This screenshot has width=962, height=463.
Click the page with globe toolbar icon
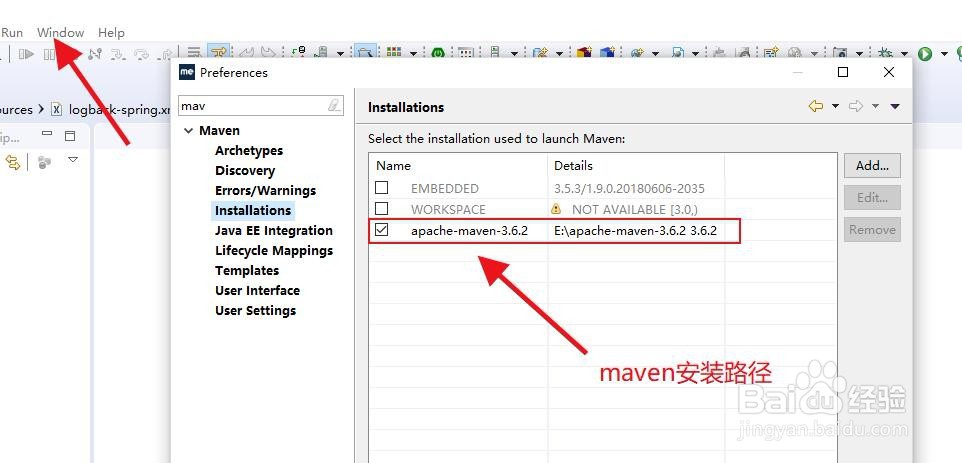click(x=677, y=53)
